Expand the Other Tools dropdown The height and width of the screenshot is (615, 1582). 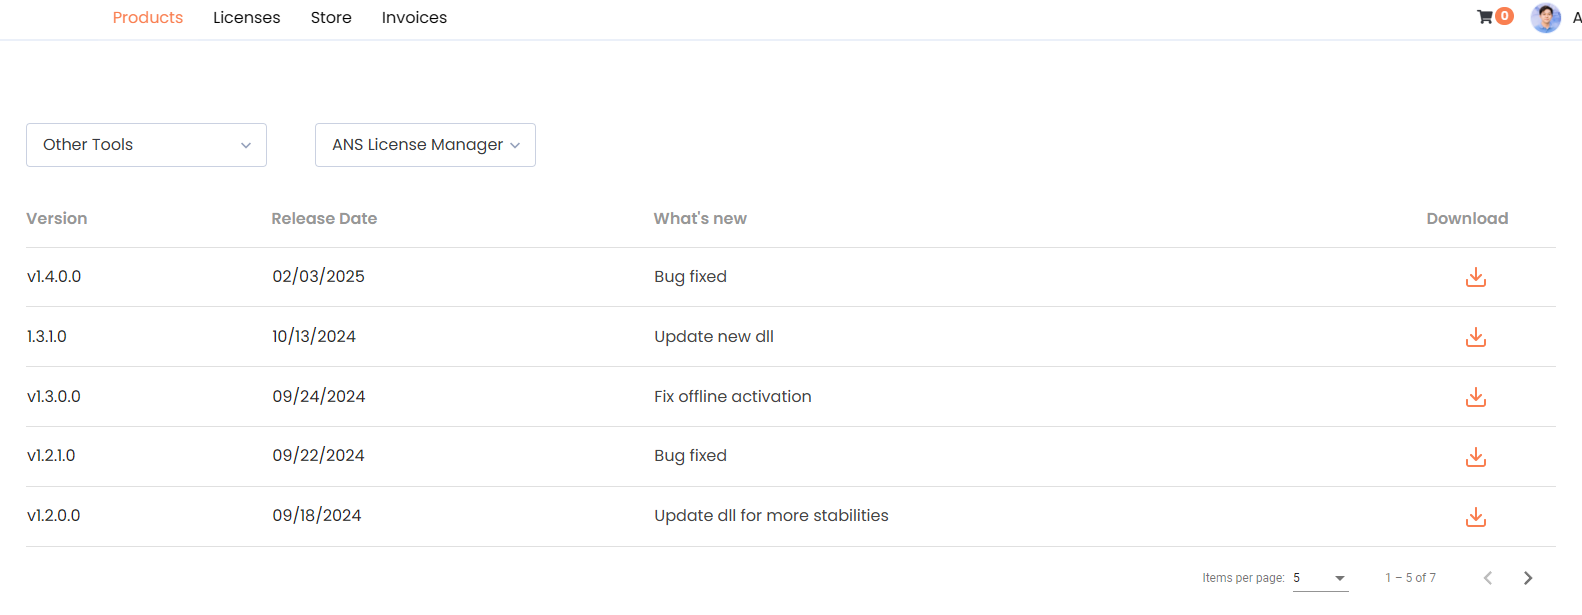pyautogui.click(x=146, y=145)
